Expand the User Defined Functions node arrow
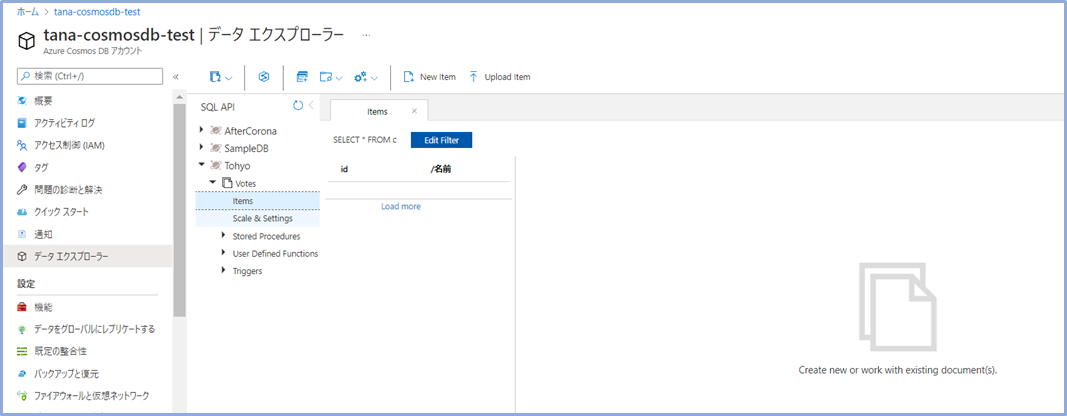The image size is (1067, 416). (x=224, y=253)
